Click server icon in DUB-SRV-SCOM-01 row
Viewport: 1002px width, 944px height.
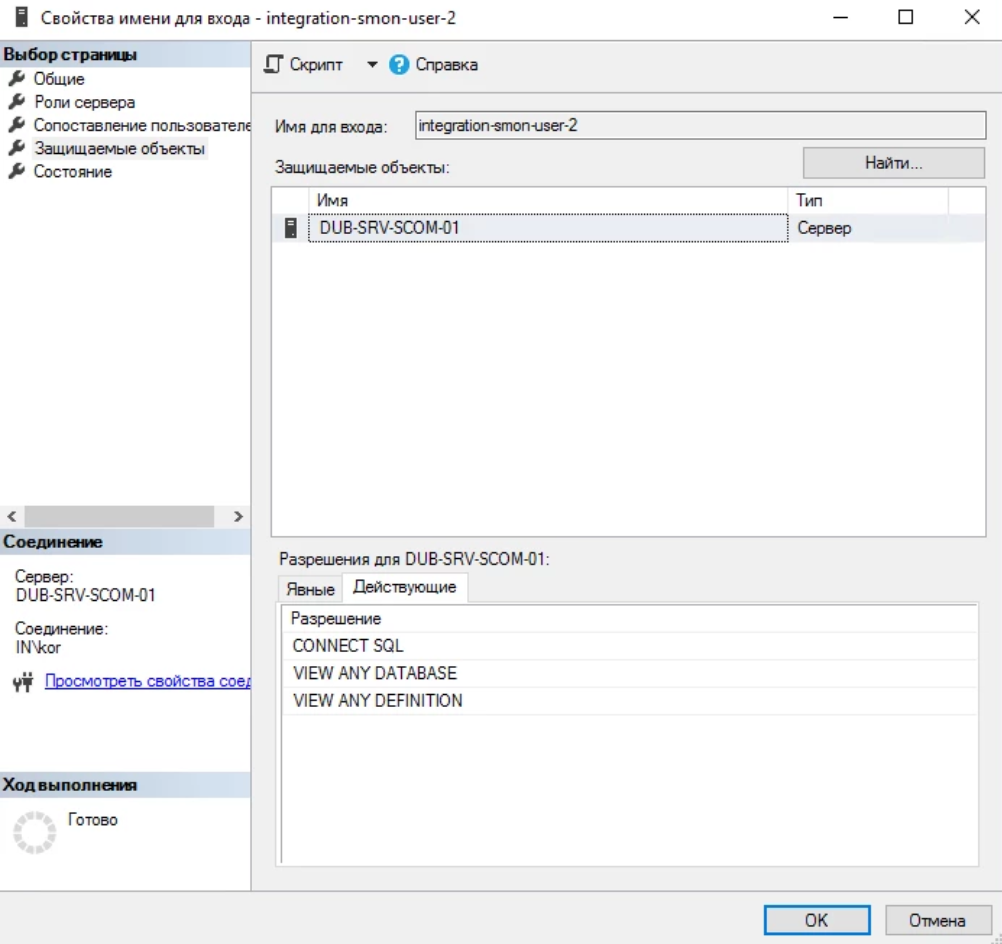point(290,228)
